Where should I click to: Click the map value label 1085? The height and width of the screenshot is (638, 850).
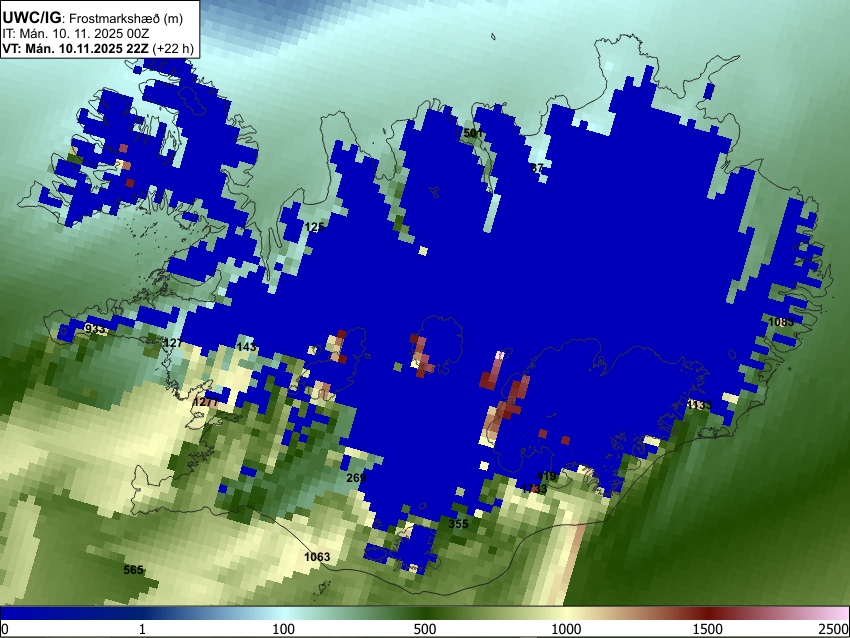[781, 322]
